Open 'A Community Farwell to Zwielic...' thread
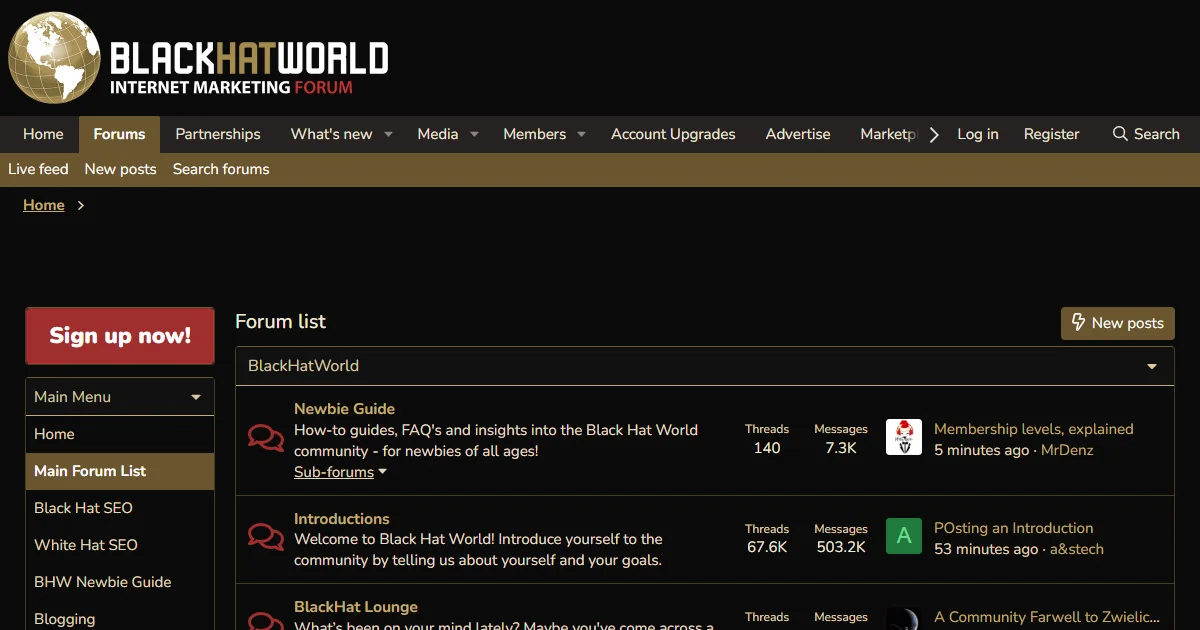The height and width of the screenshot is (630, 1200). pyautogui.click(x=1047, y=617)
